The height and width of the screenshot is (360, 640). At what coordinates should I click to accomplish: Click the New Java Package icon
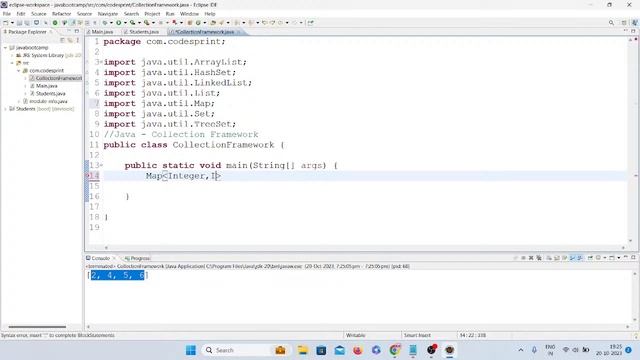(190, 23)
